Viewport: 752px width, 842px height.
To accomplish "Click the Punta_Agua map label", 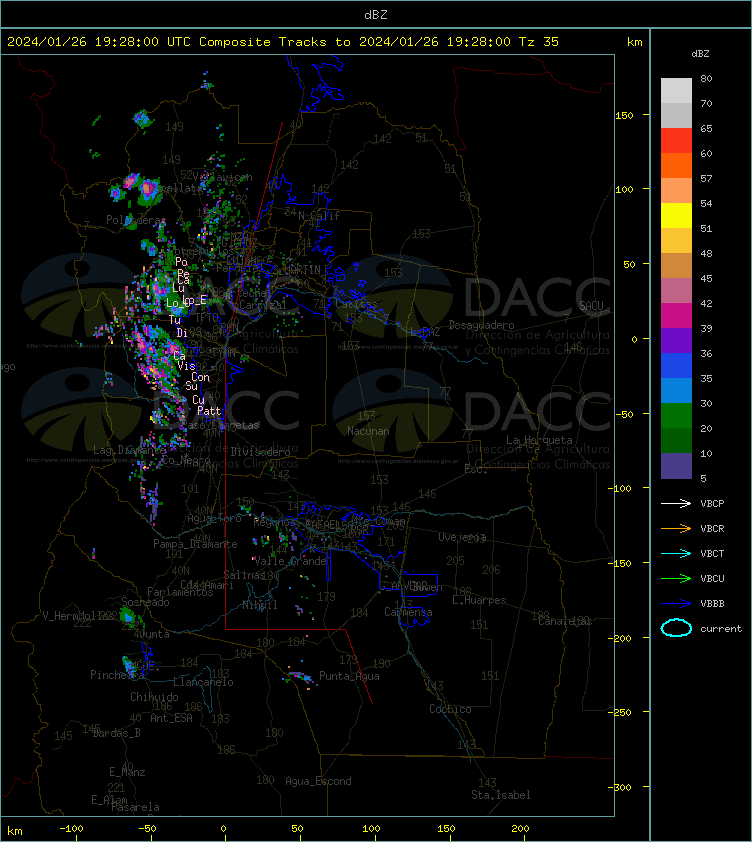I will pos(349,676).
